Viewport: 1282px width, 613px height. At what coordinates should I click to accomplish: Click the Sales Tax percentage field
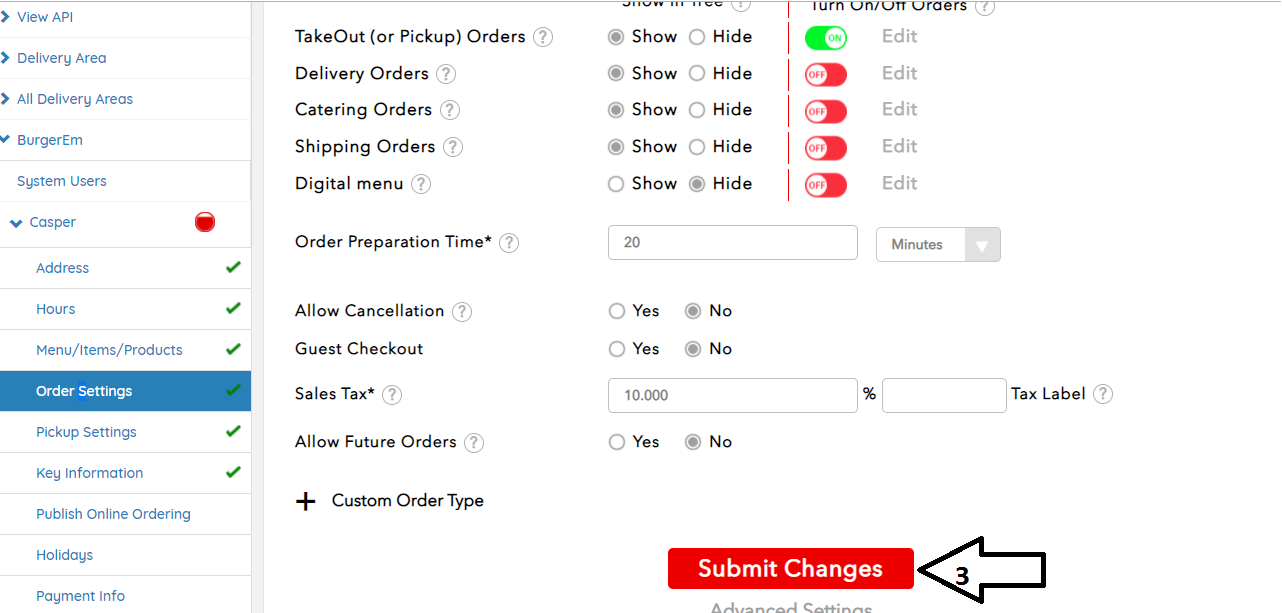(732, 395)
